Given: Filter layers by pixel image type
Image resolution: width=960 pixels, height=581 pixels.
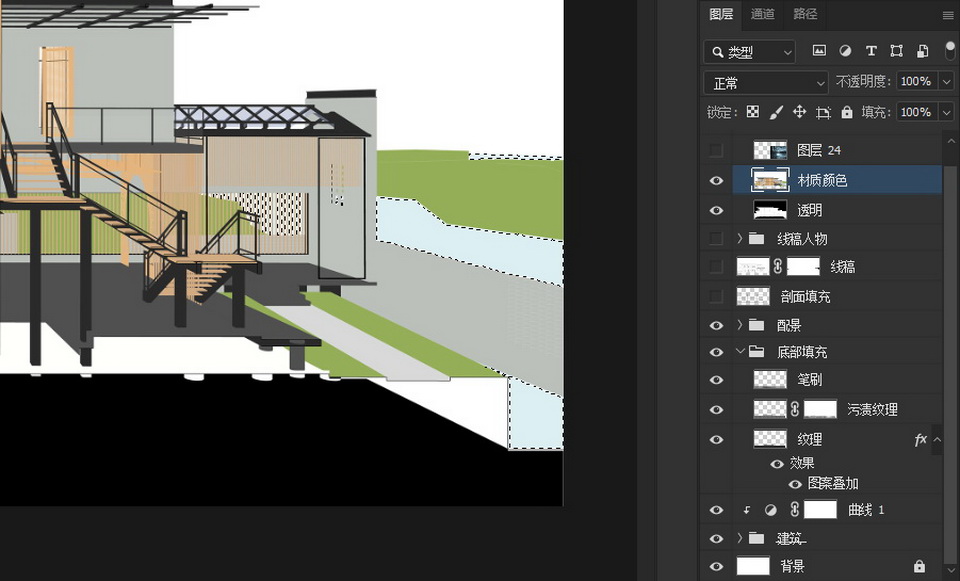Looking at the screenshot, I should click(x=819, y=51).
